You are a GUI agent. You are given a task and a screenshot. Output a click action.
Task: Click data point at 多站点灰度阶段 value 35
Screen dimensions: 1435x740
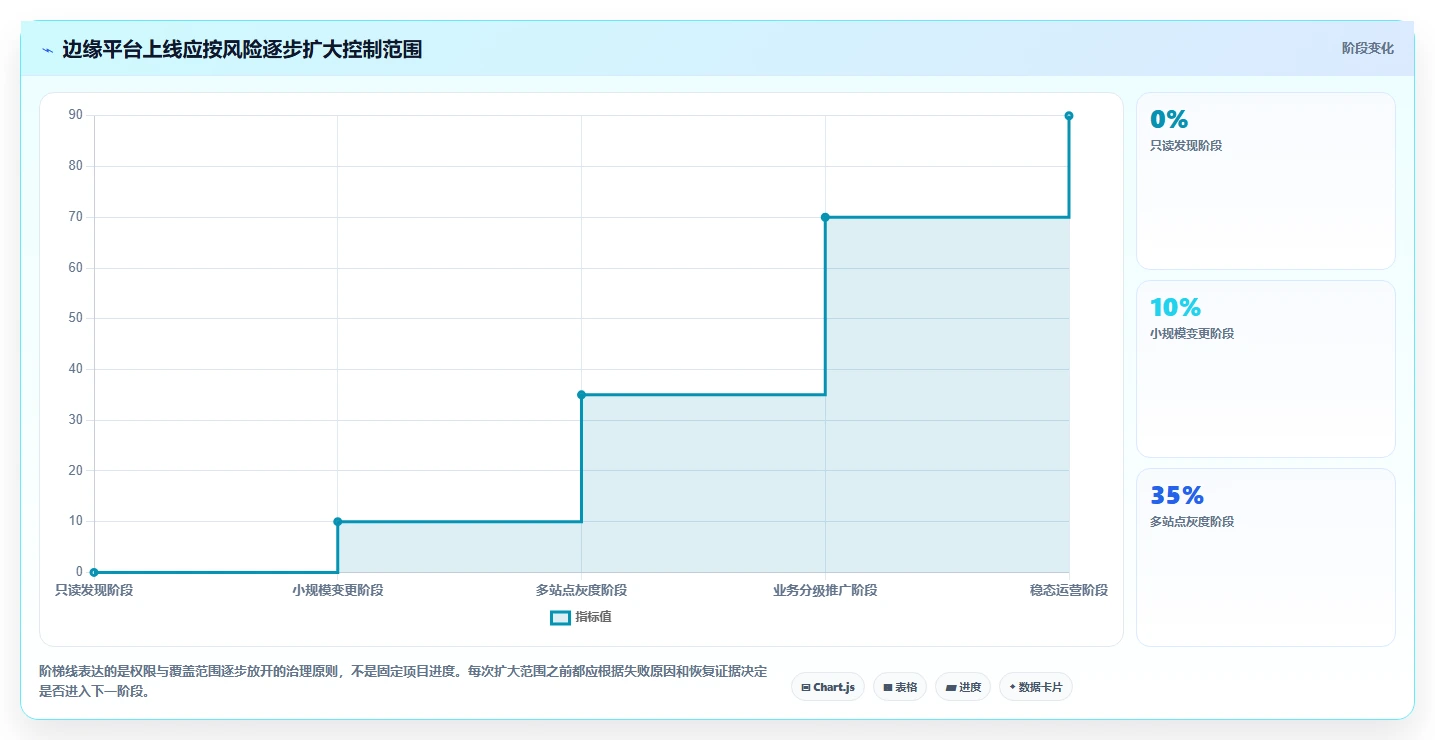click(x=581, y=394)
